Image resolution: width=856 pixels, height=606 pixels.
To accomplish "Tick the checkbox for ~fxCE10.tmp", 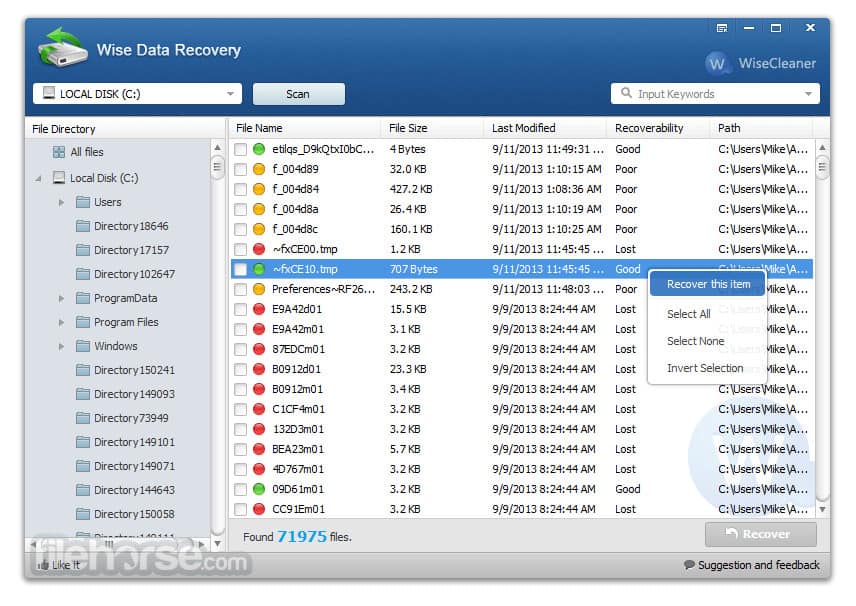I will 240,269.
